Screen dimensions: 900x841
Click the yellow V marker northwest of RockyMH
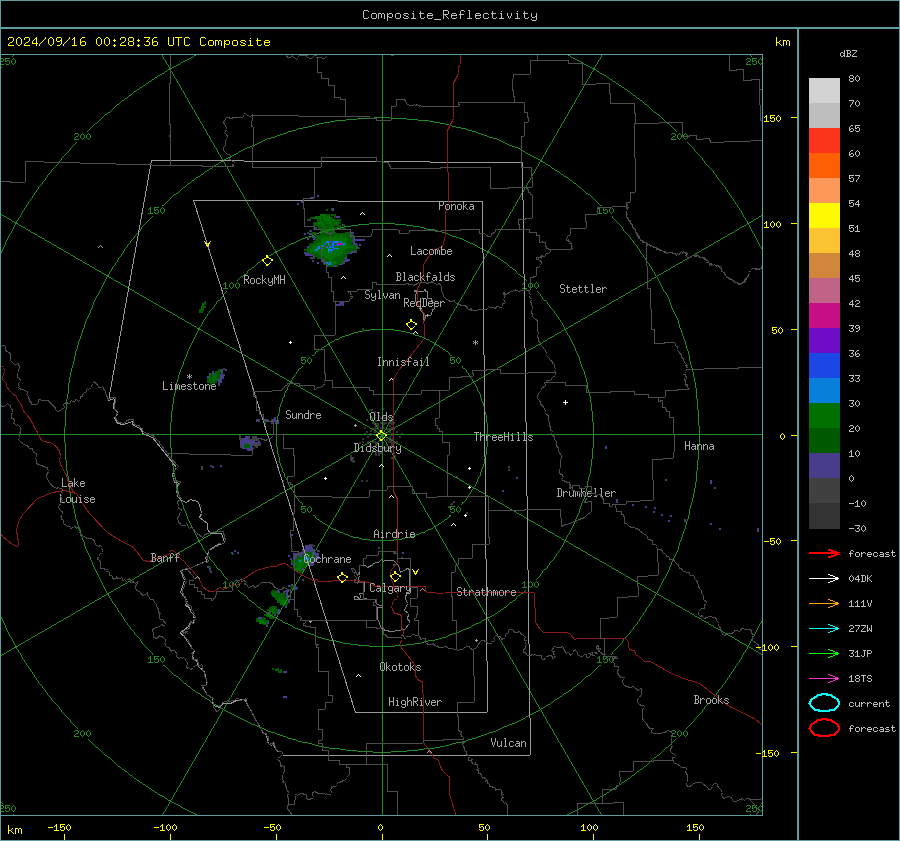tap(208, 244)
